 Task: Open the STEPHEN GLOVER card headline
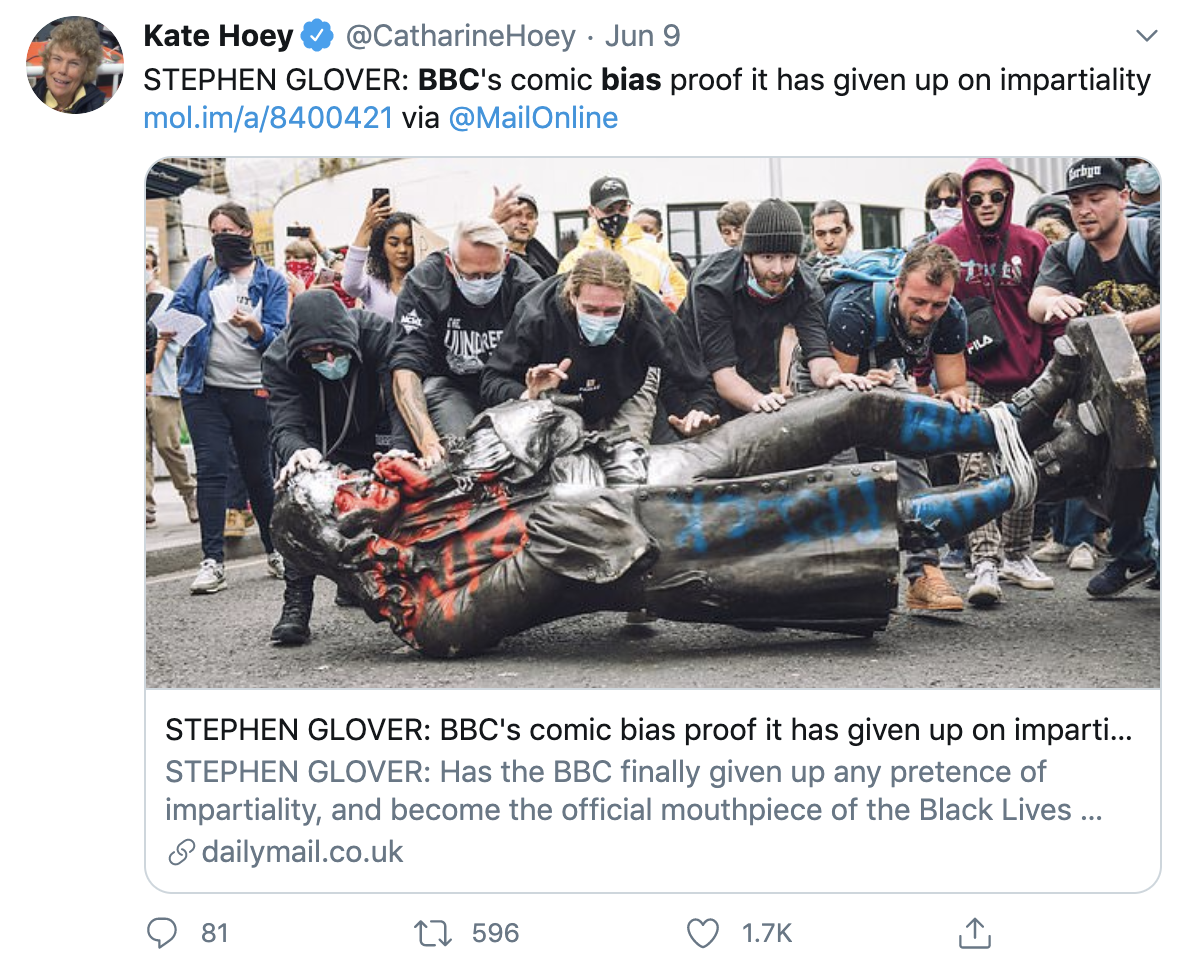pyautogui.click(x=648, y=730)
